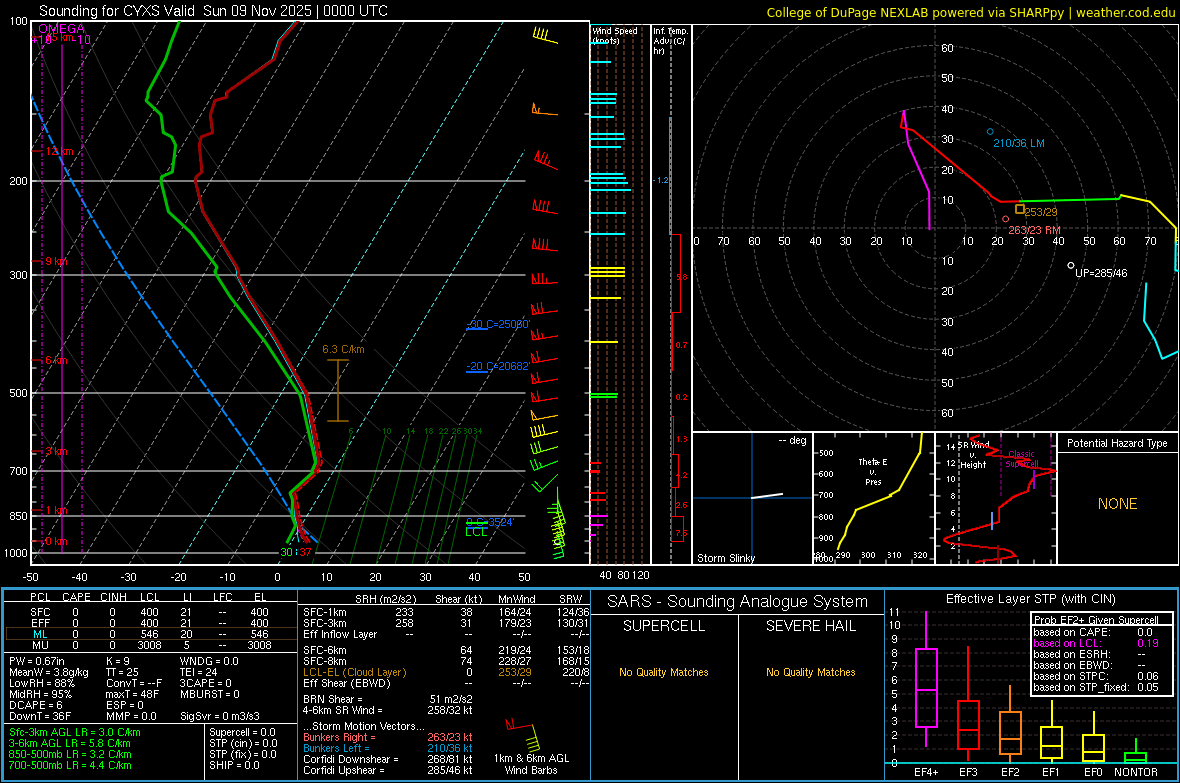Click the DCAPE = 6 value

click(x=36, y=705)
